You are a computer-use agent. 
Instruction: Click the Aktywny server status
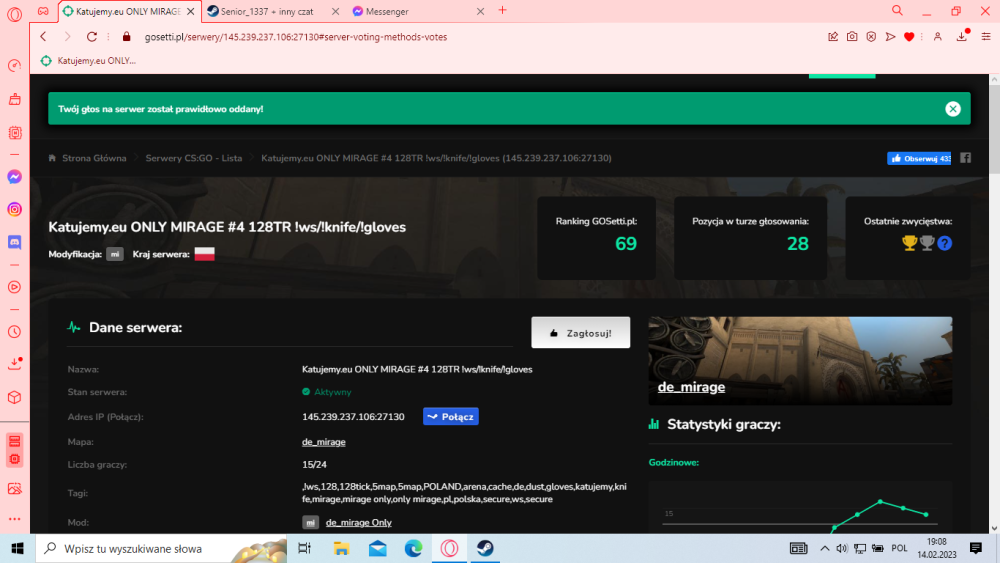327,392
